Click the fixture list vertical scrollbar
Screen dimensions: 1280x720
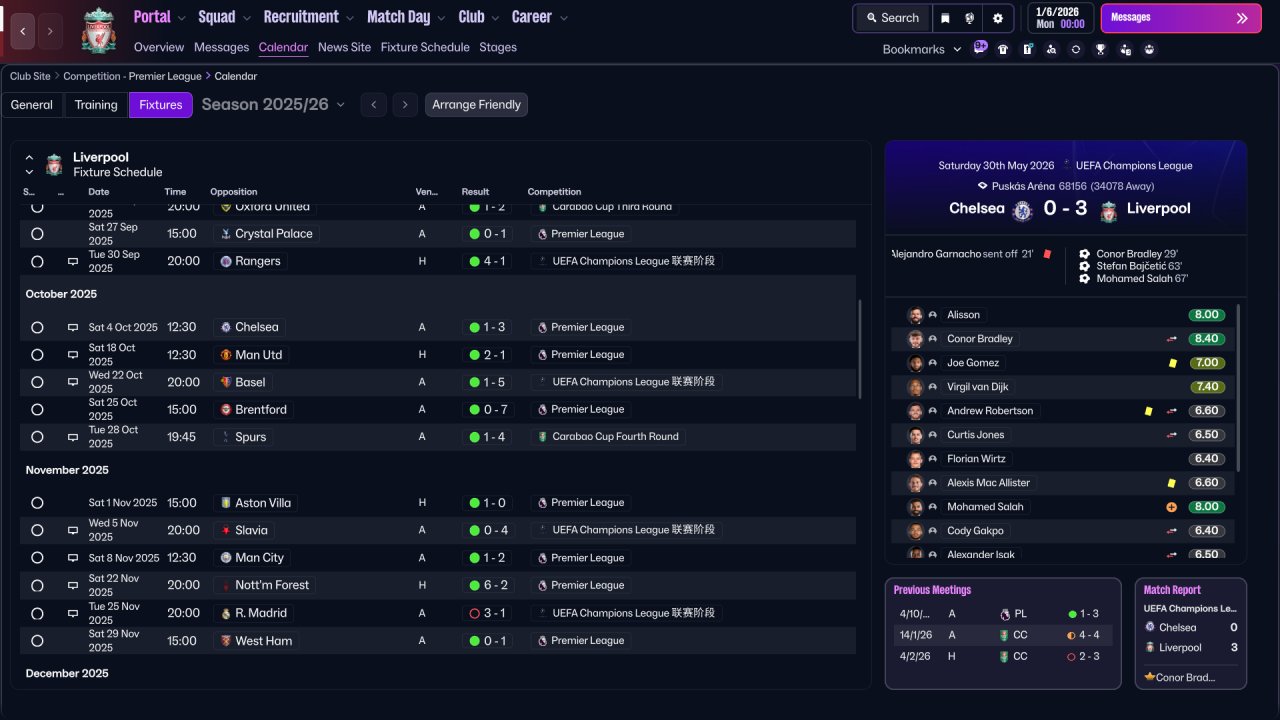pyautogui.click(x=860, y=350)
